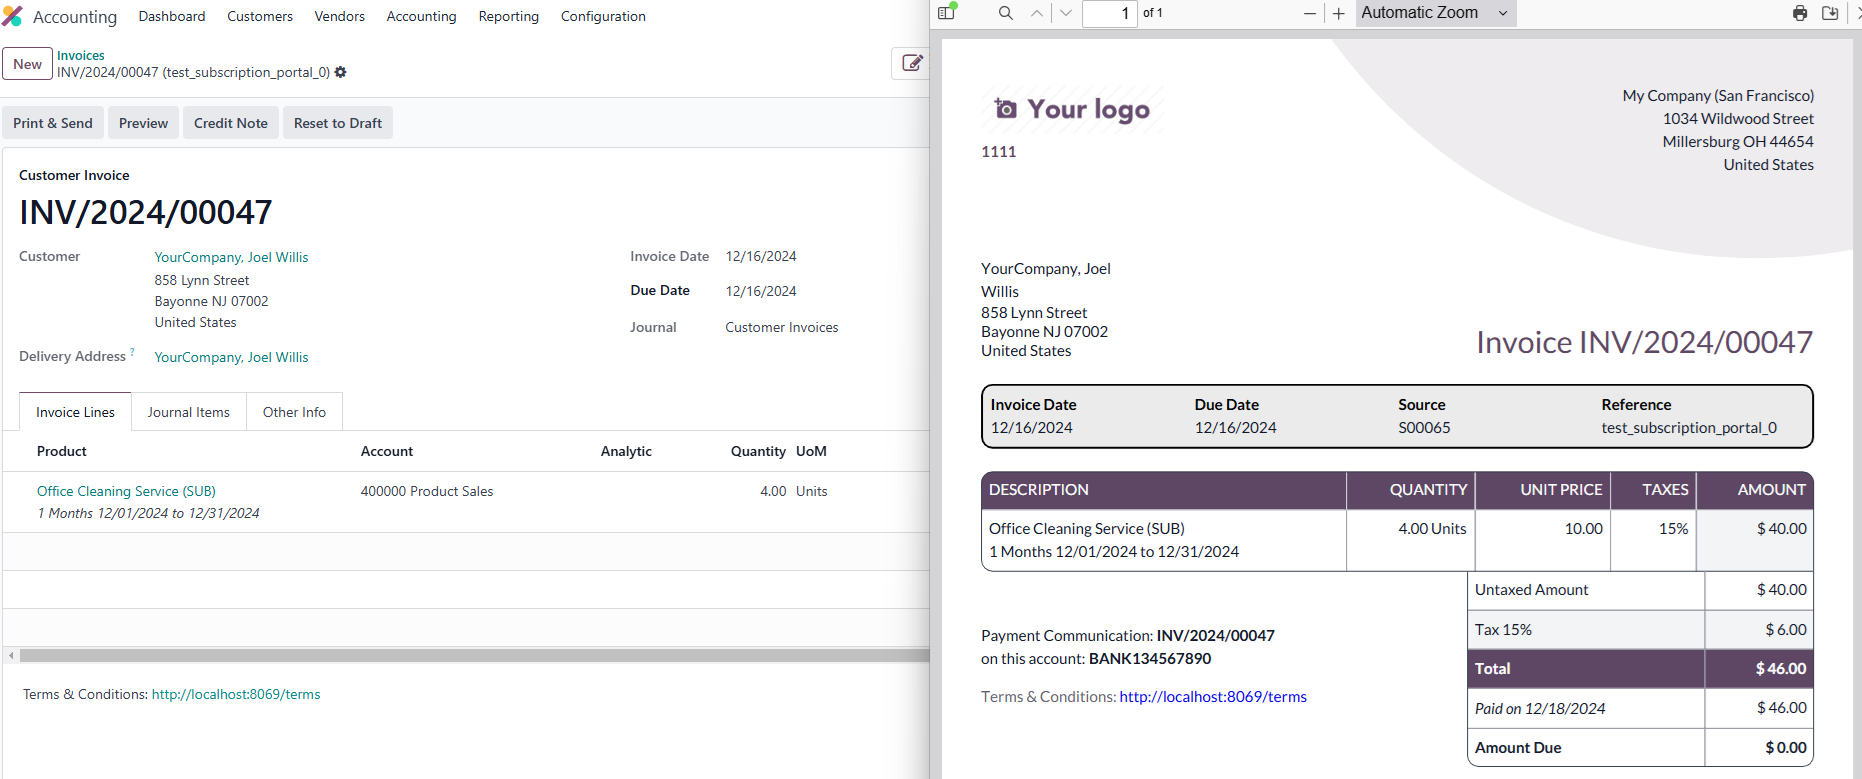
Task: Click the horizontal scrollbar under invoice lines
Action: click(474, 656)
